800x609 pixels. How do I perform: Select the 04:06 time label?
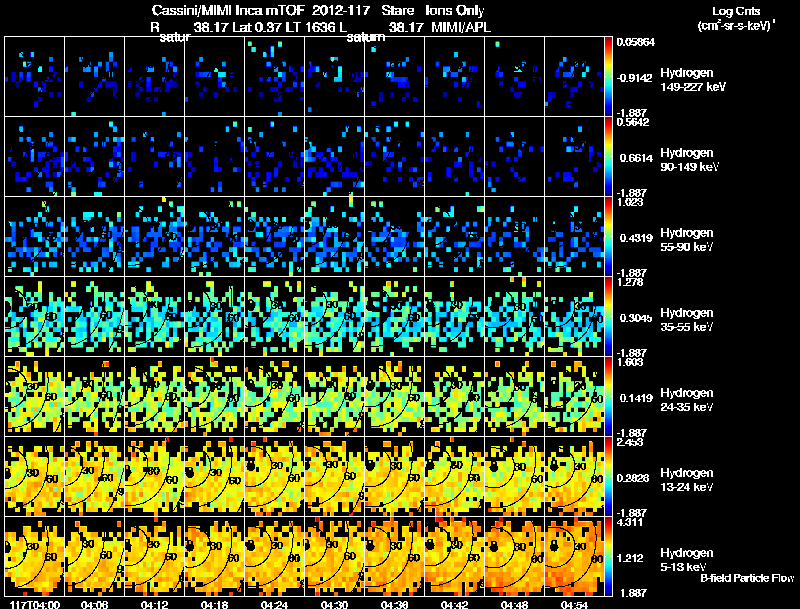pyautogui.click(x=94, y=604)
